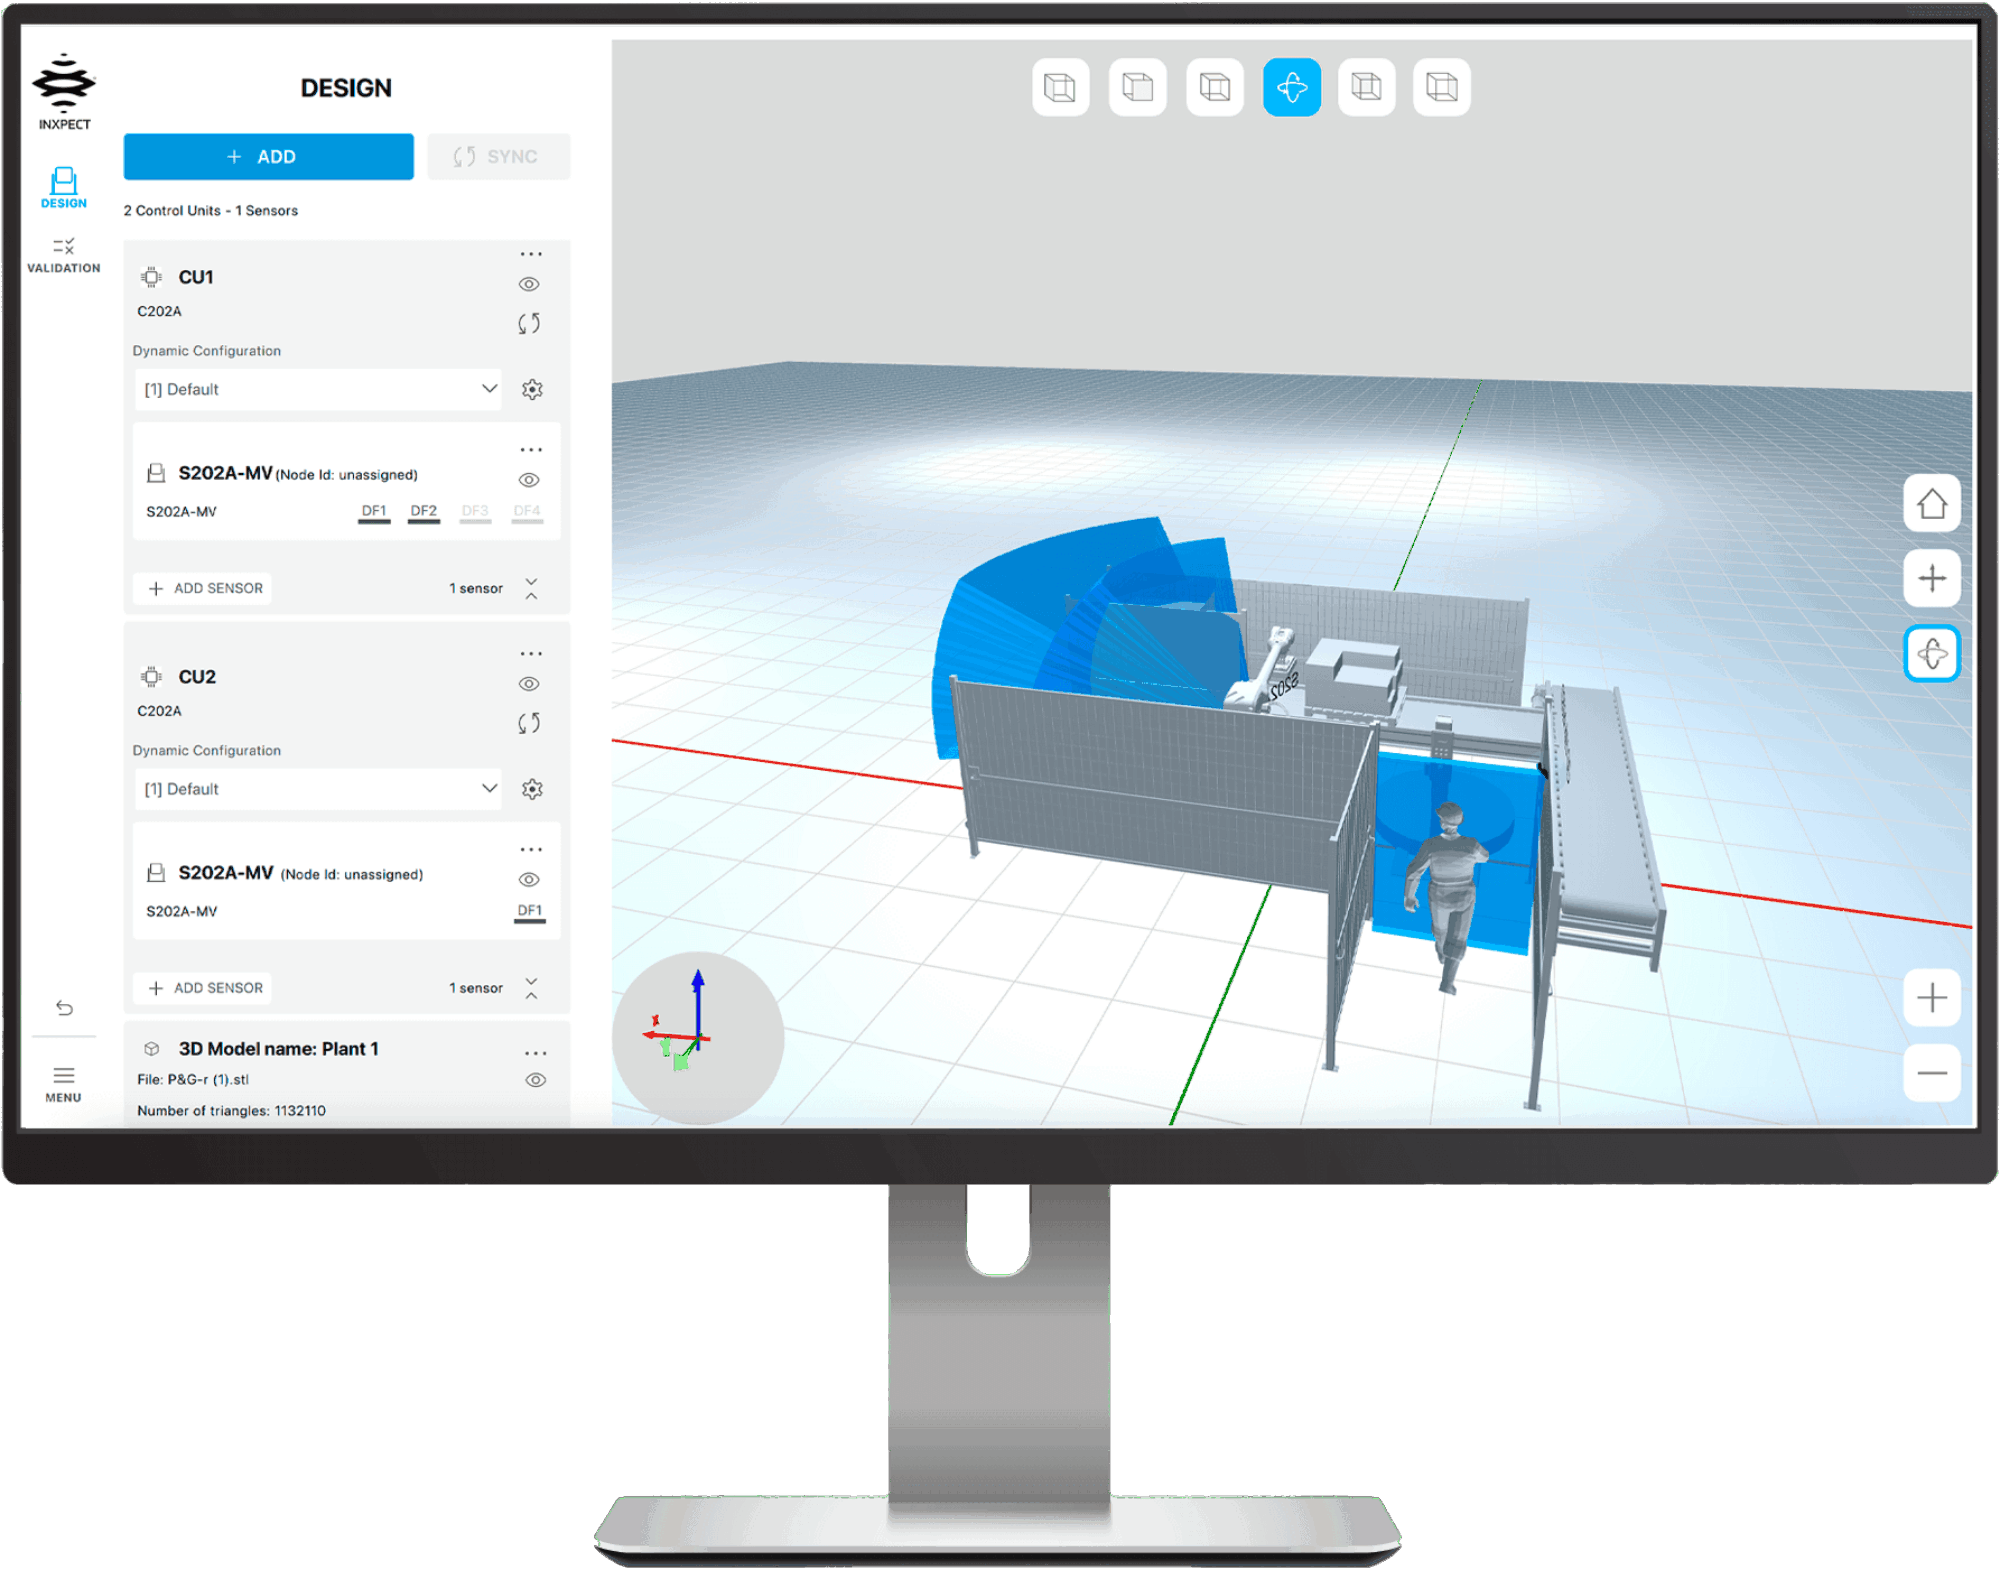Open CU2 three-dot options menu
This screenshot has height=1570, width=2000.
tap(531, 654)
